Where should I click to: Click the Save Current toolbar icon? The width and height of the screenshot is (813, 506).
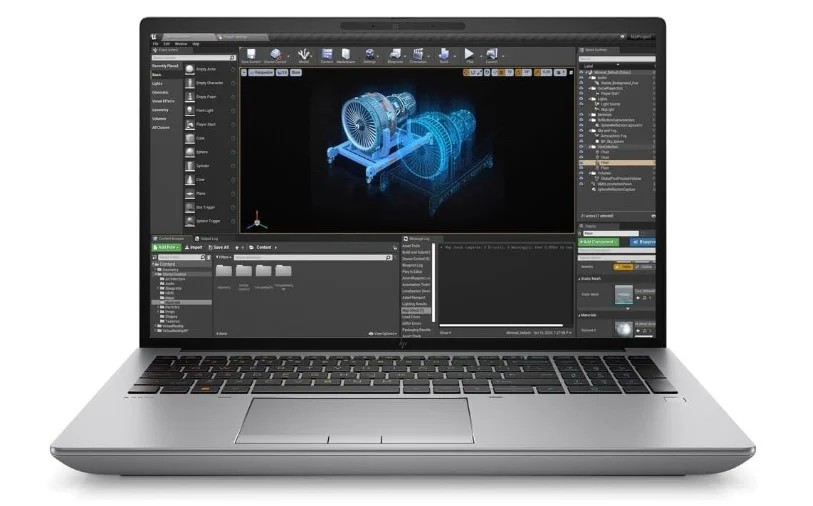point(251,54)
